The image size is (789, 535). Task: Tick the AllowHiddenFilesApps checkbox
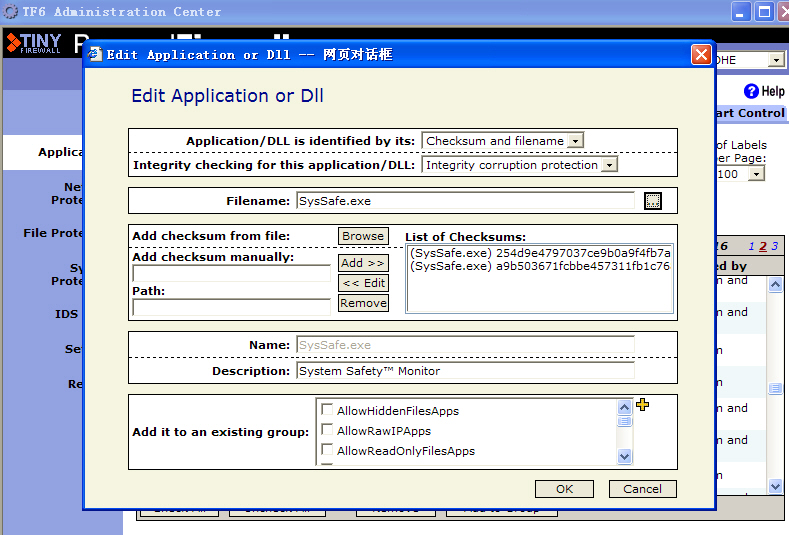point(327,410)
